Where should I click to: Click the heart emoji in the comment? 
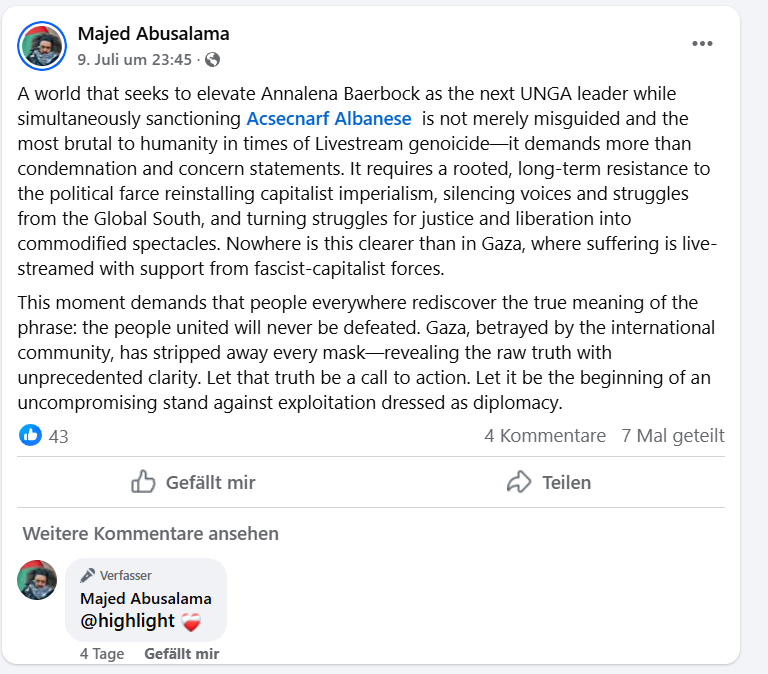pos(192,621)
